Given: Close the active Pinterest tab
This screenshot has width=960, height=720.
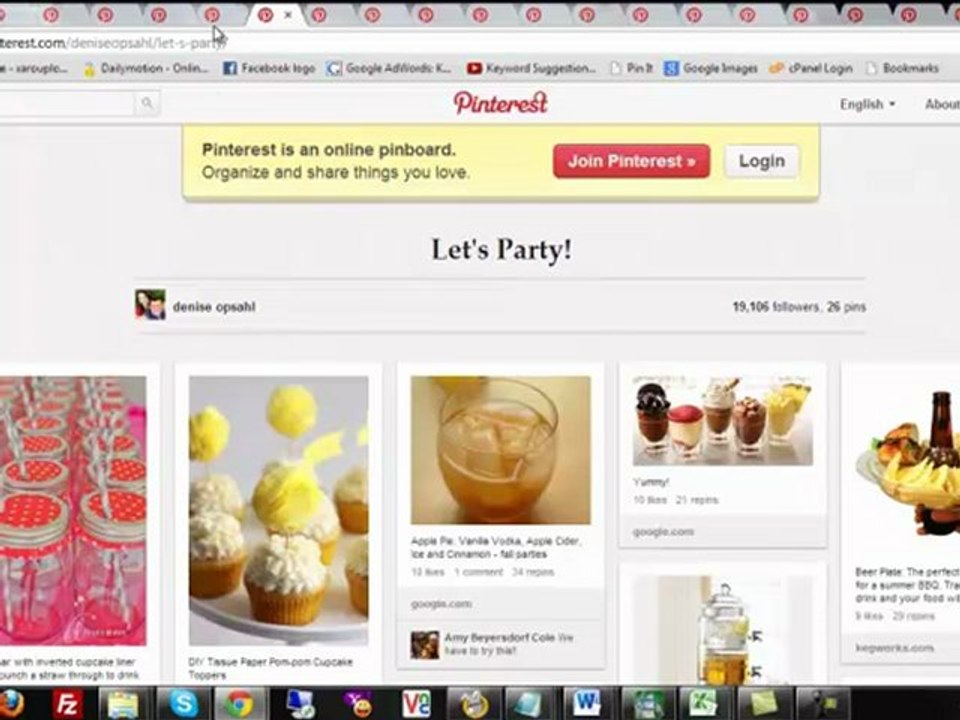Looking at the screenshot, I should (x=288, y=15).
